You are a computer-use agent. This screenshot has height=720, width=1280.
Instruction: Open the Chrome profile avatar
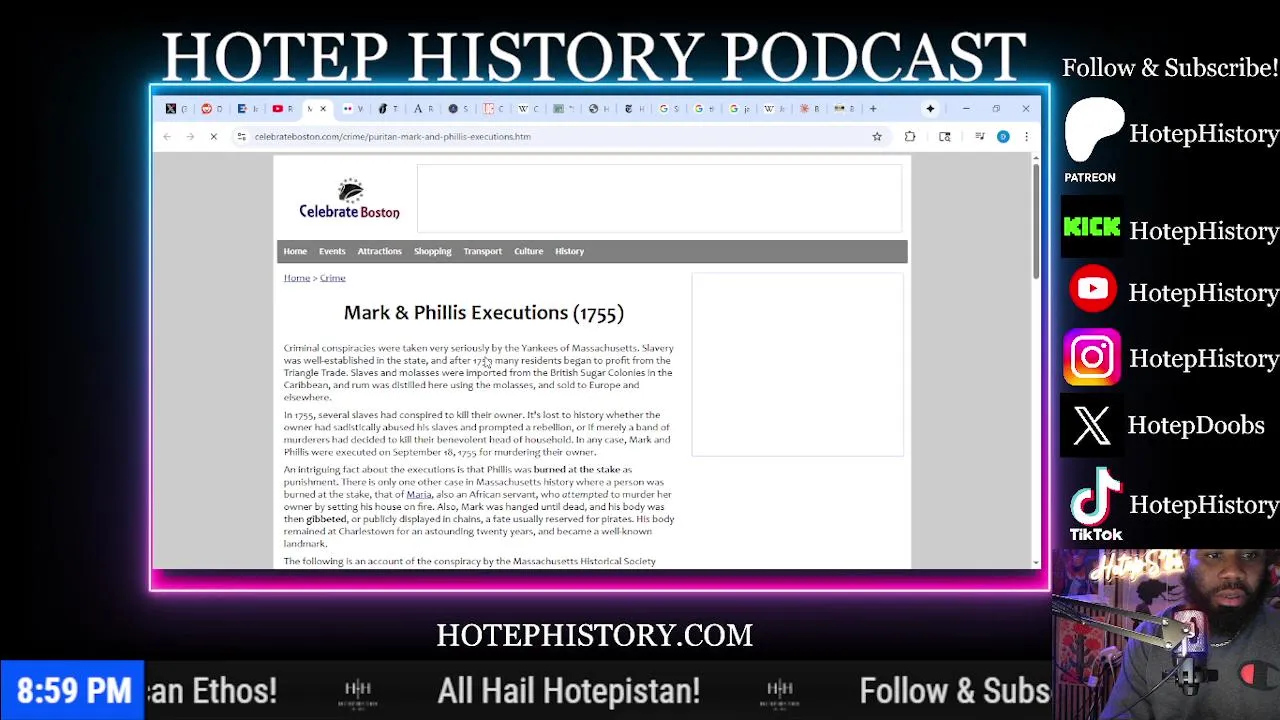tap(1003, 137)
